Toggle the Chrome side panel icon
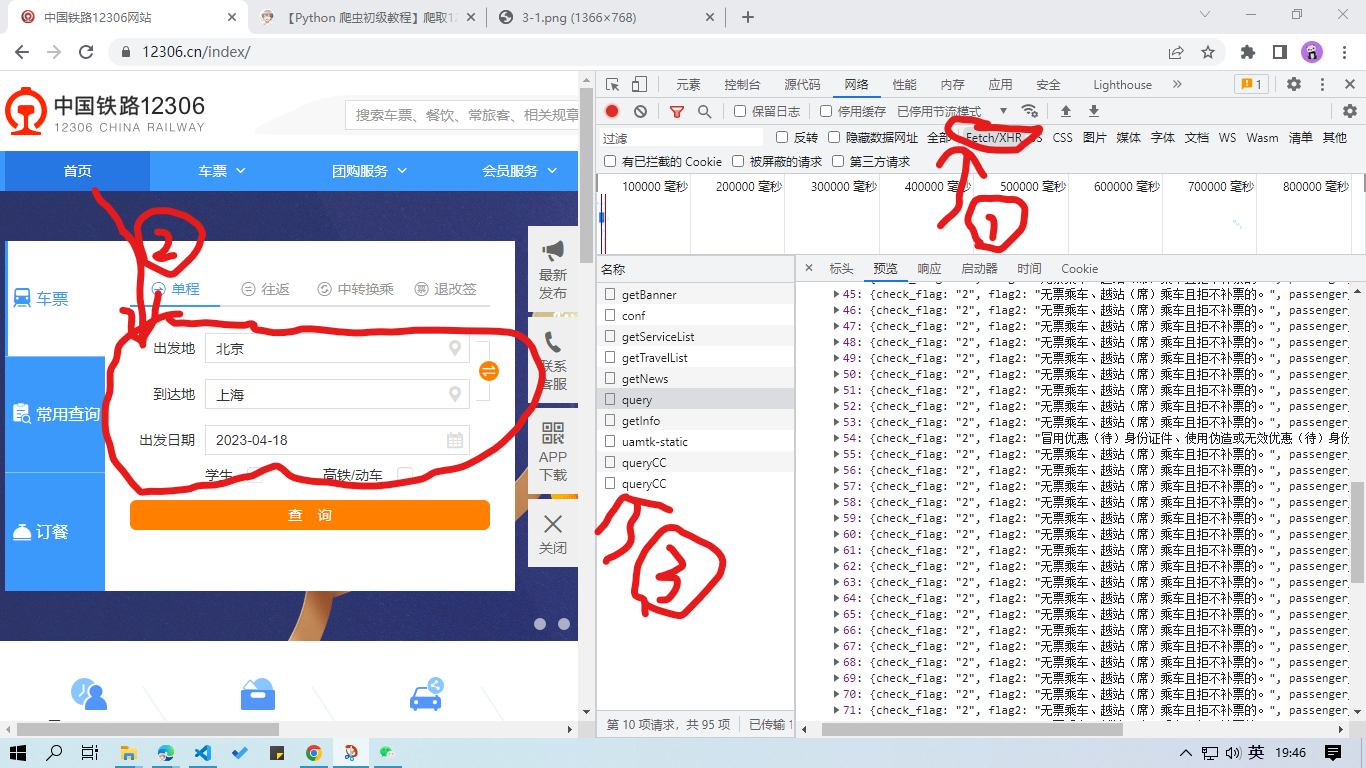 [1279, 52]
